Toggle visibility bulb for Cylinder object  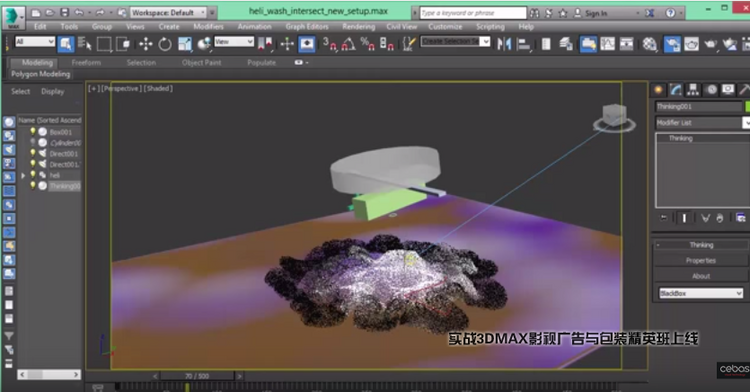point(33,142)
